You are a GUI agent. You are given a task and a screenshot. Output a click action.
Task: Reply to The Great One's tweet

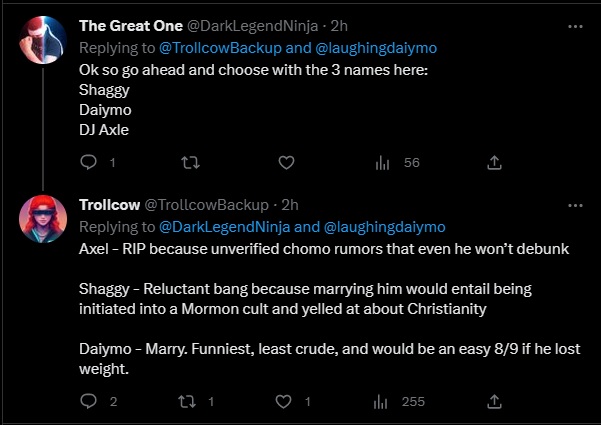pyautogui.click(x=88, y=163)
